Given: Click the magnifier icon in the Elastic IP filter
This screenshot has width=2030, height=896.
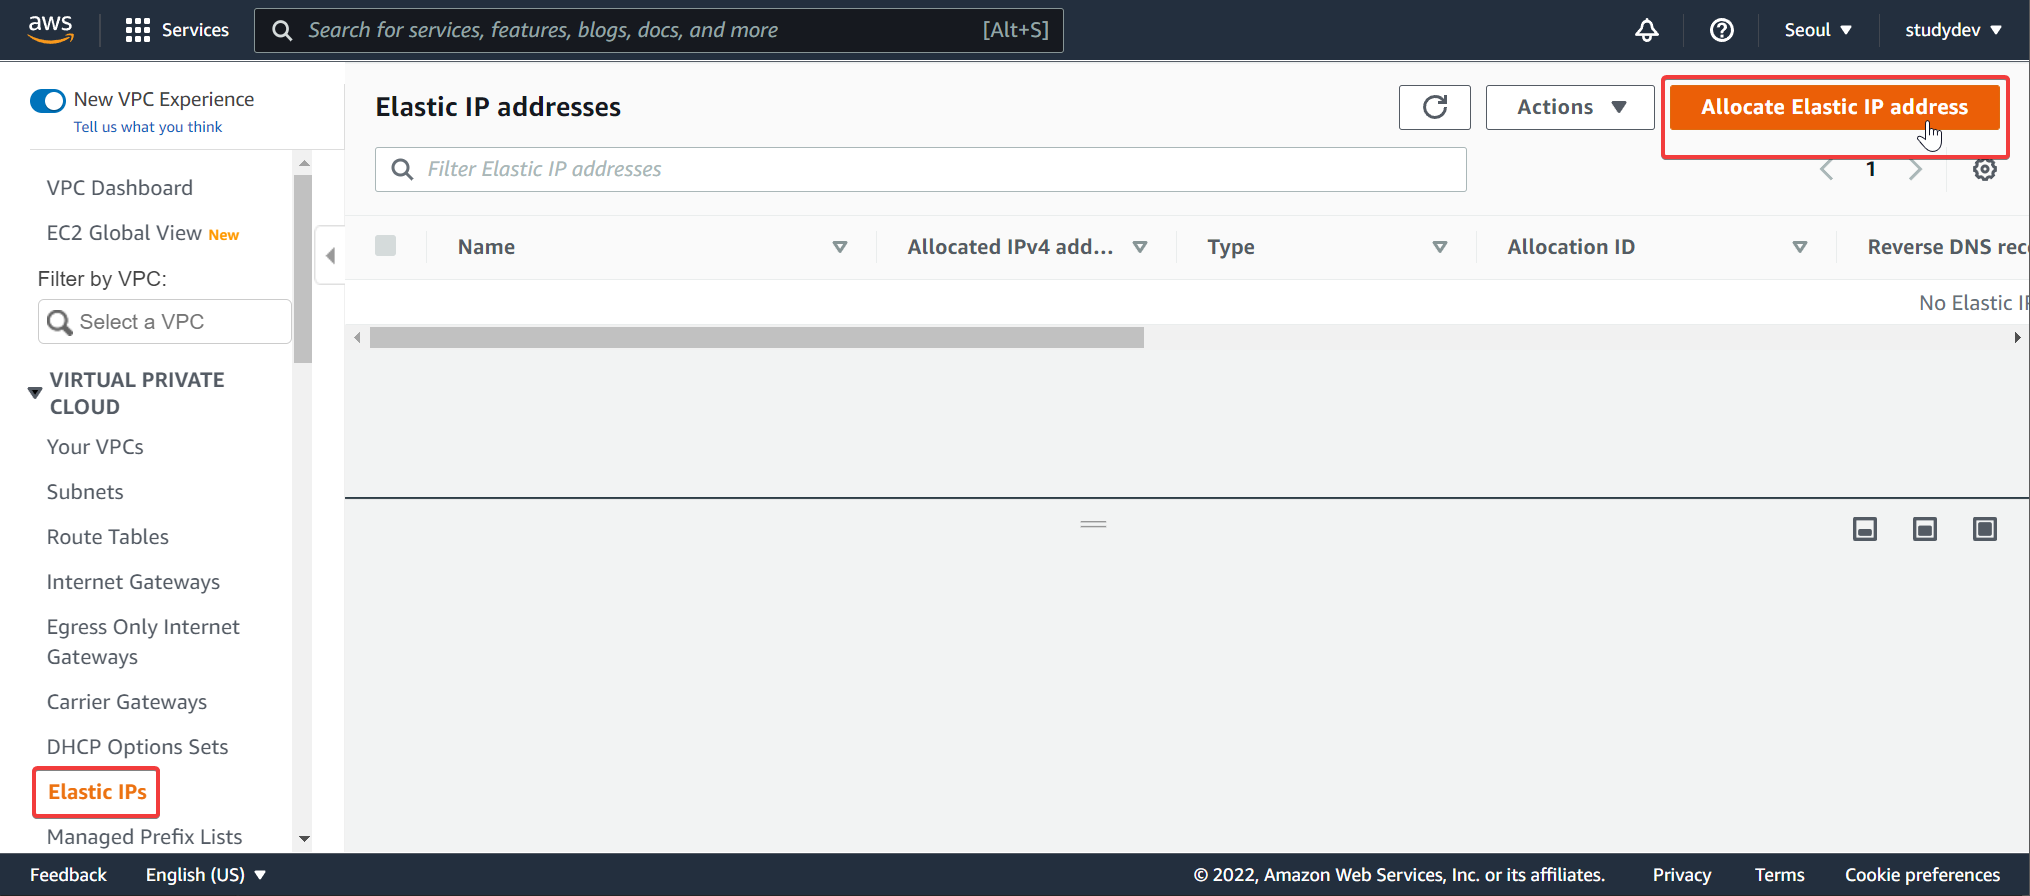Looking at the screenshot, I should pos(402,169).
